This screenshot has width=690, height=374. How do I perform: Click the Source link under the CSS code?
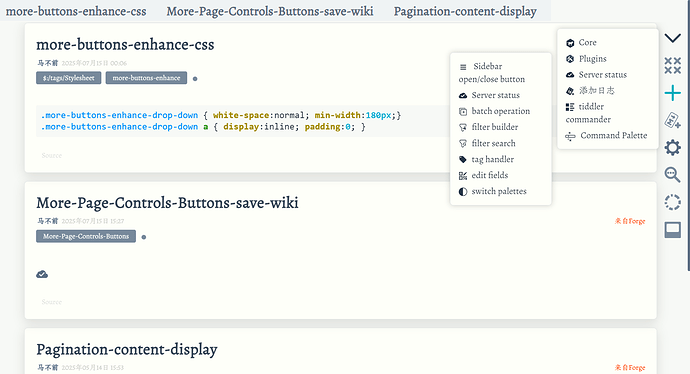pos(51,155)
